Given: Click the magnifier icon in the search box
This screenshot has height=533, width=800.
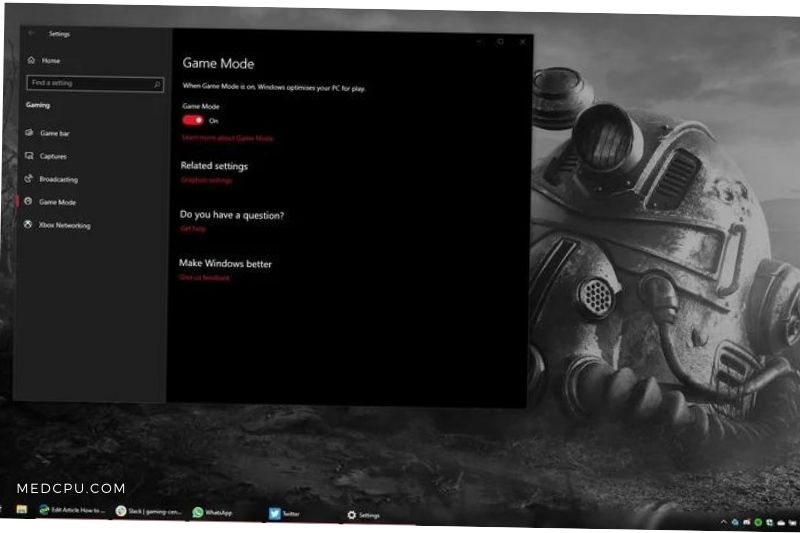Looking at the screenshot, I should (157, 84).
